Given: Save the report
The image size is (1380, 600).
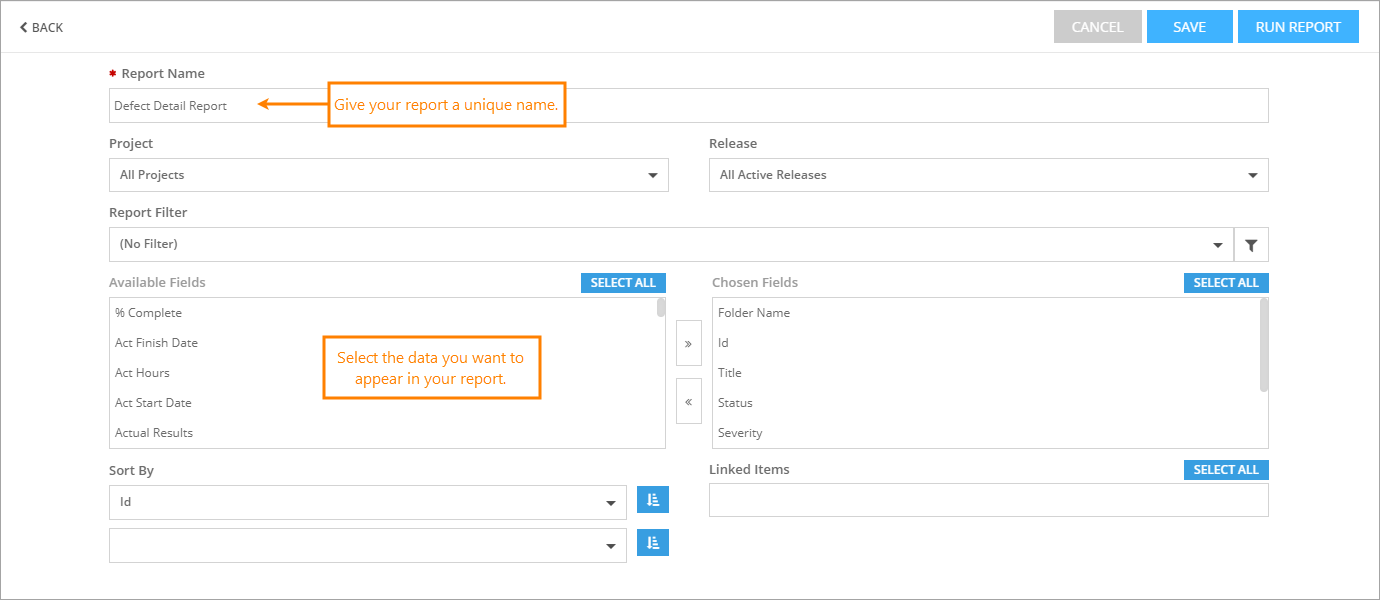Looking at the screenshot, I should tap(1189, 27).
